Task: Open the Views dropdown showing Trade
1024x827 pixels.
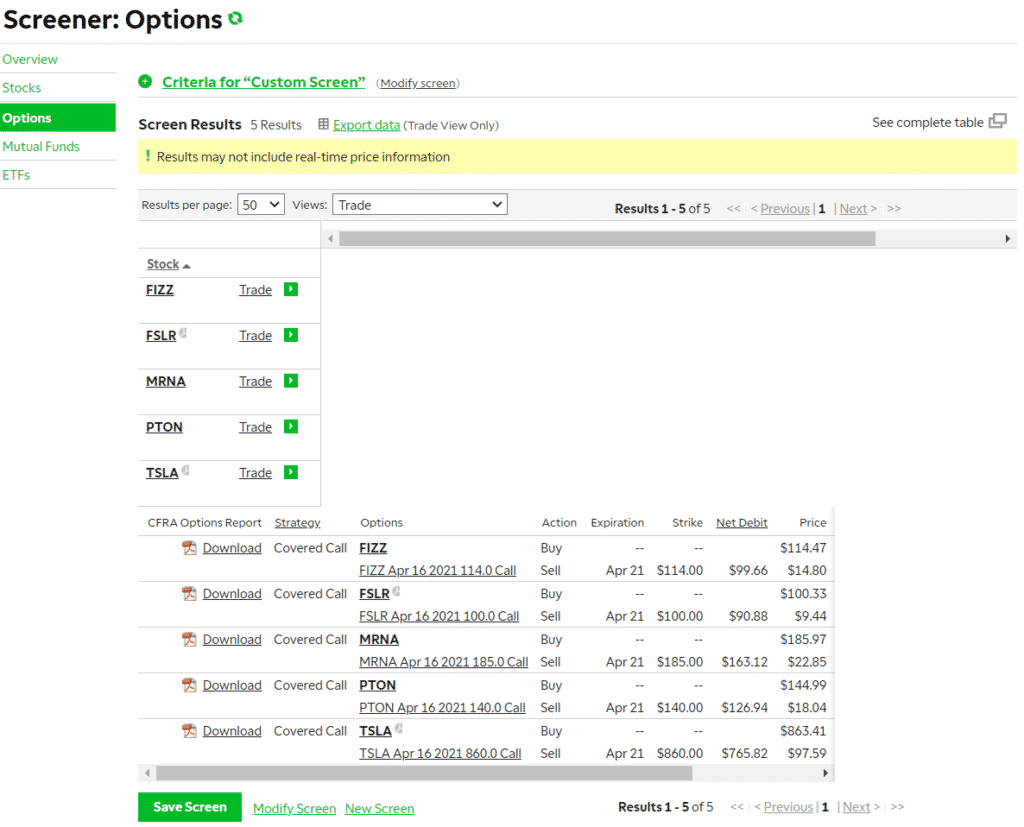Action: (419, 204)
